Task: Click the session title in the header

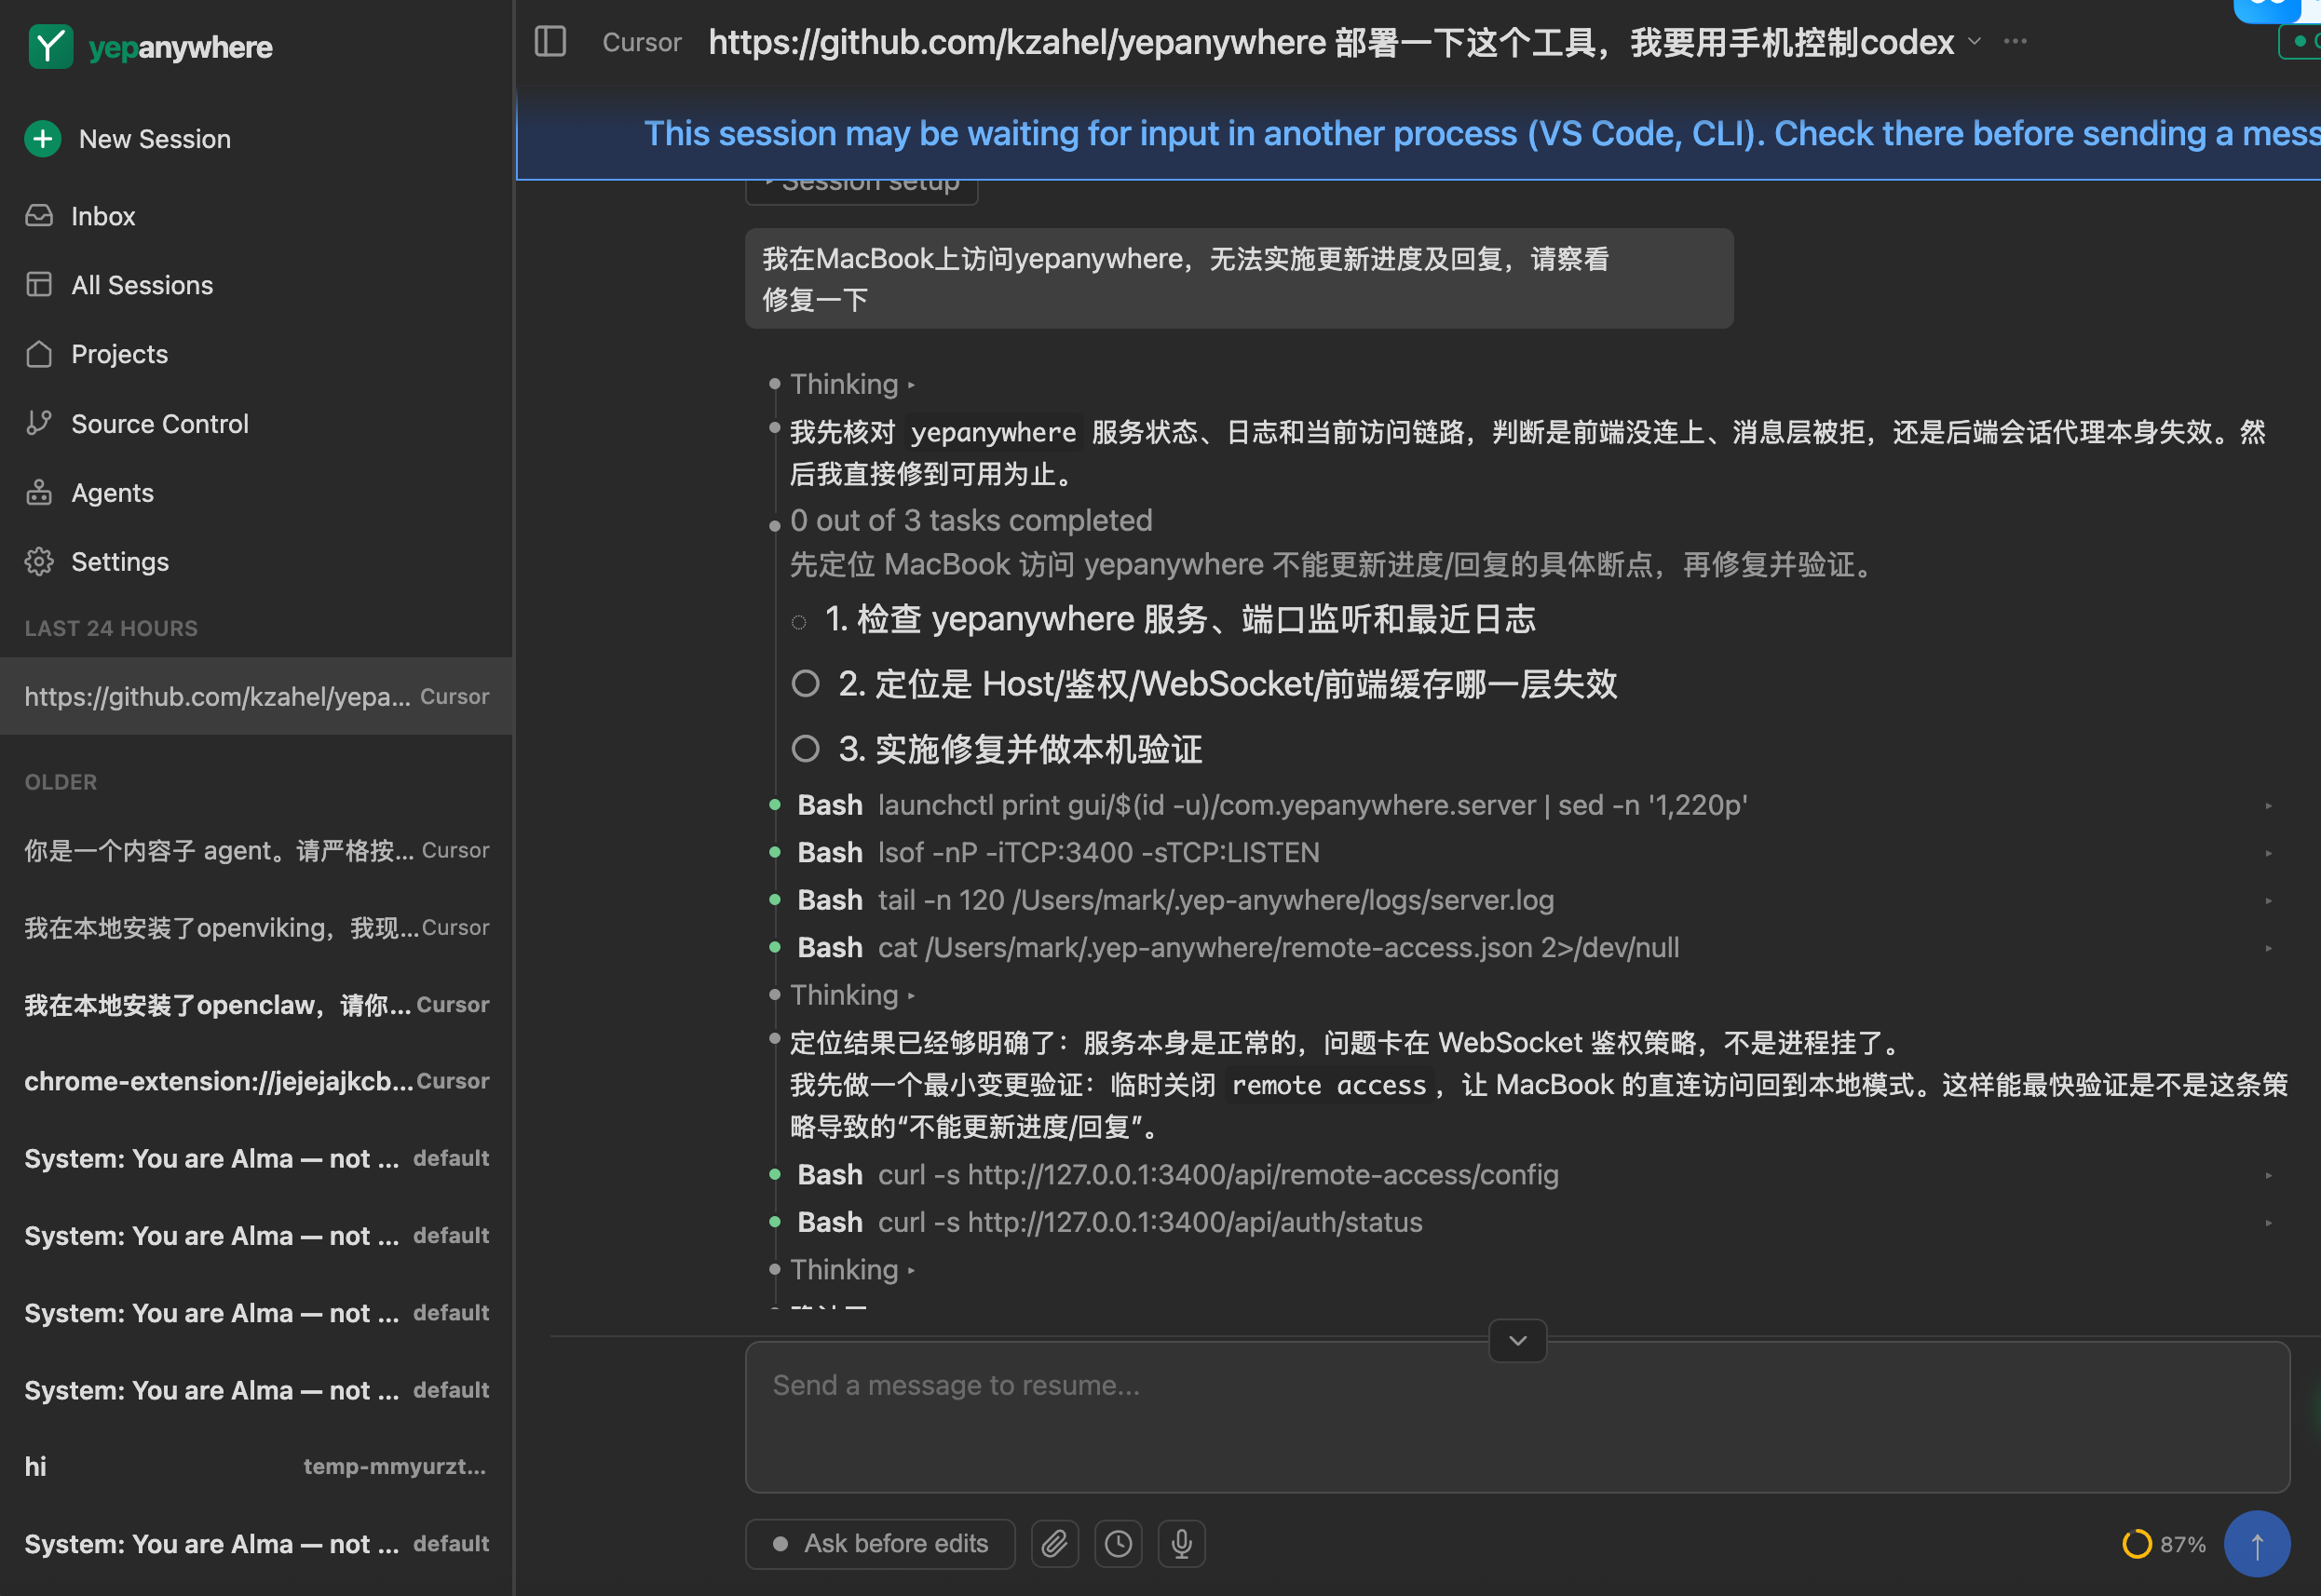Action: pos(1331,42)
